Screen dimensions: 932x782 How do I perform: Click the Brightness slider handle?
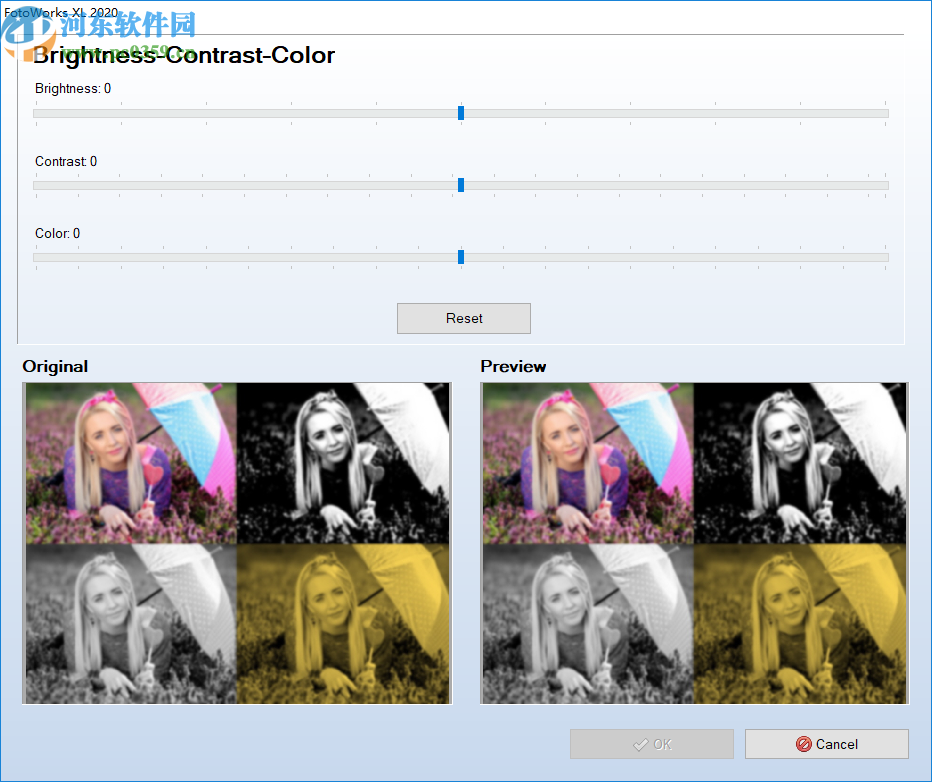coord(460,113)
